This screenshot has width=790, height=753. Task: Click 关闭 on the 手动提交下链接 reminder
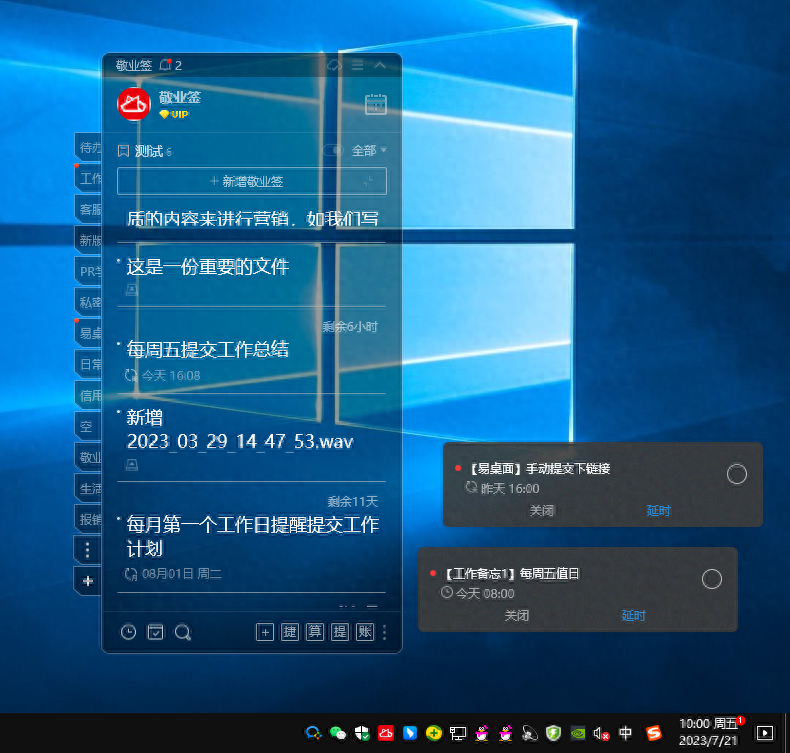point(541,510)
